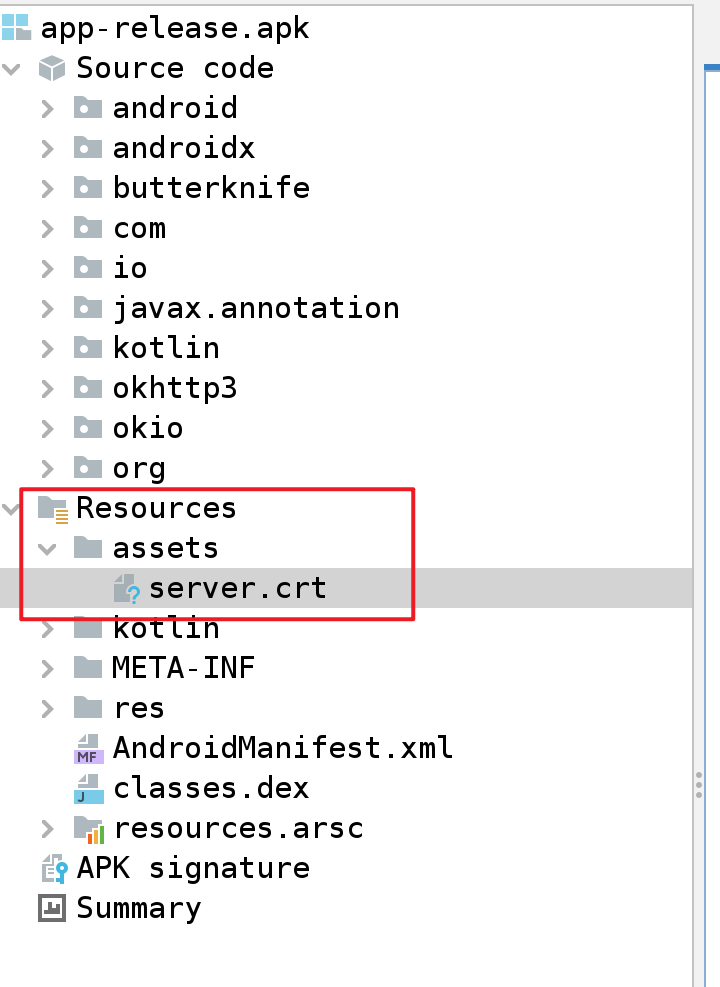Viewport: 720px width, 987px height.
Task: Click the panel splitter drag handle
Action: click(x=699, y=783)
